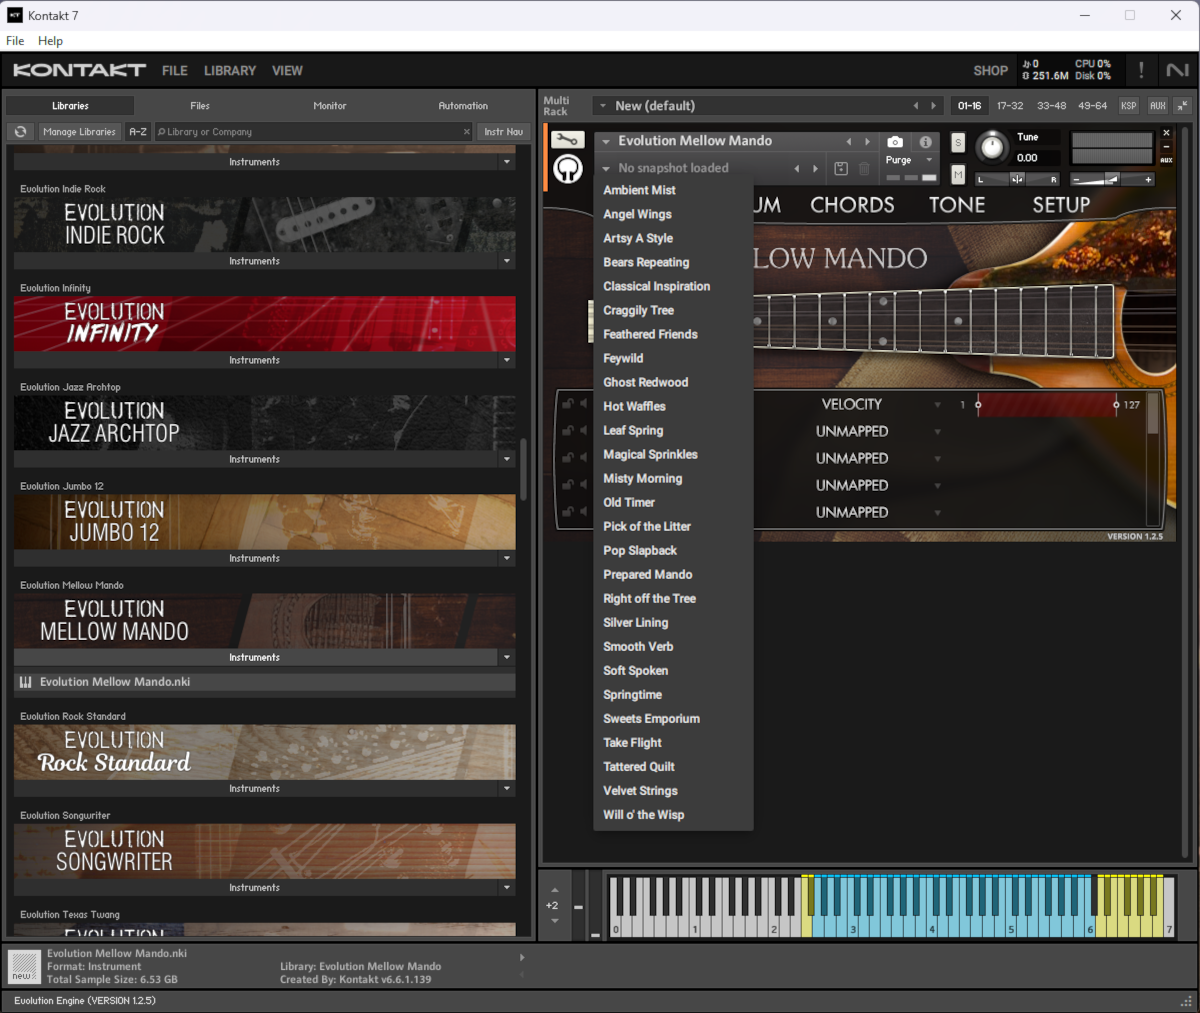Open the VELOCITY mapping dropdown arrow

[x=937, y=405]
